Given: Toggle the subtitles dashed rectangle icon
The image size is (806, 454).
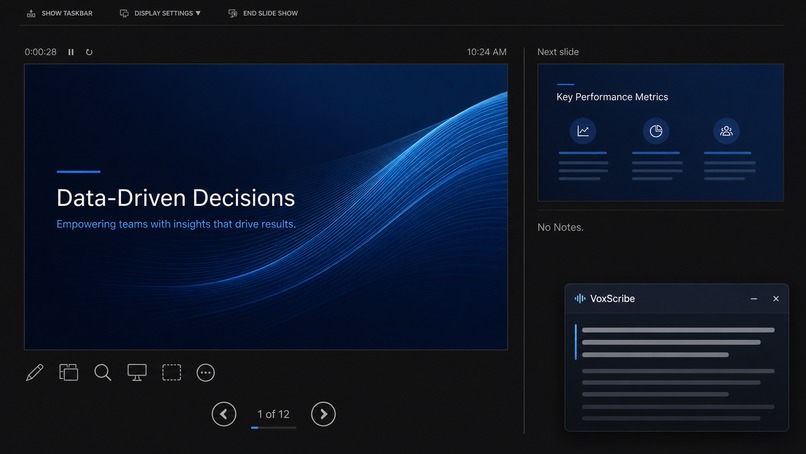Looking at the screenshot, I should pos(171,372).
